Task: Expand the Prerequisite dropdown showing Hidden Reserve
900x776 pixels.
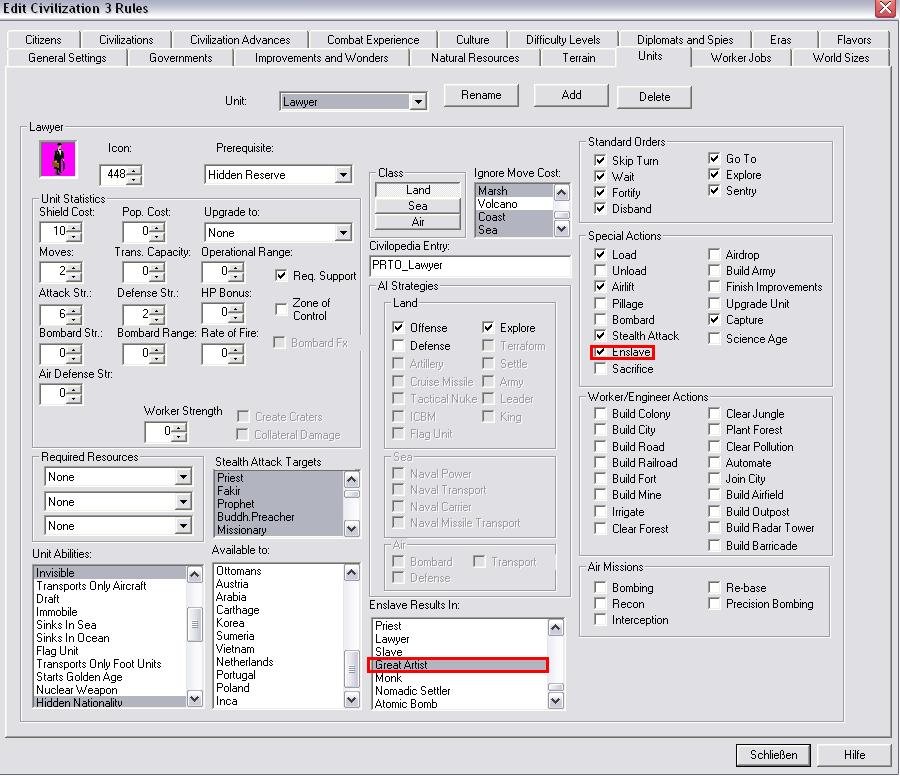Action: click(343, 175)
